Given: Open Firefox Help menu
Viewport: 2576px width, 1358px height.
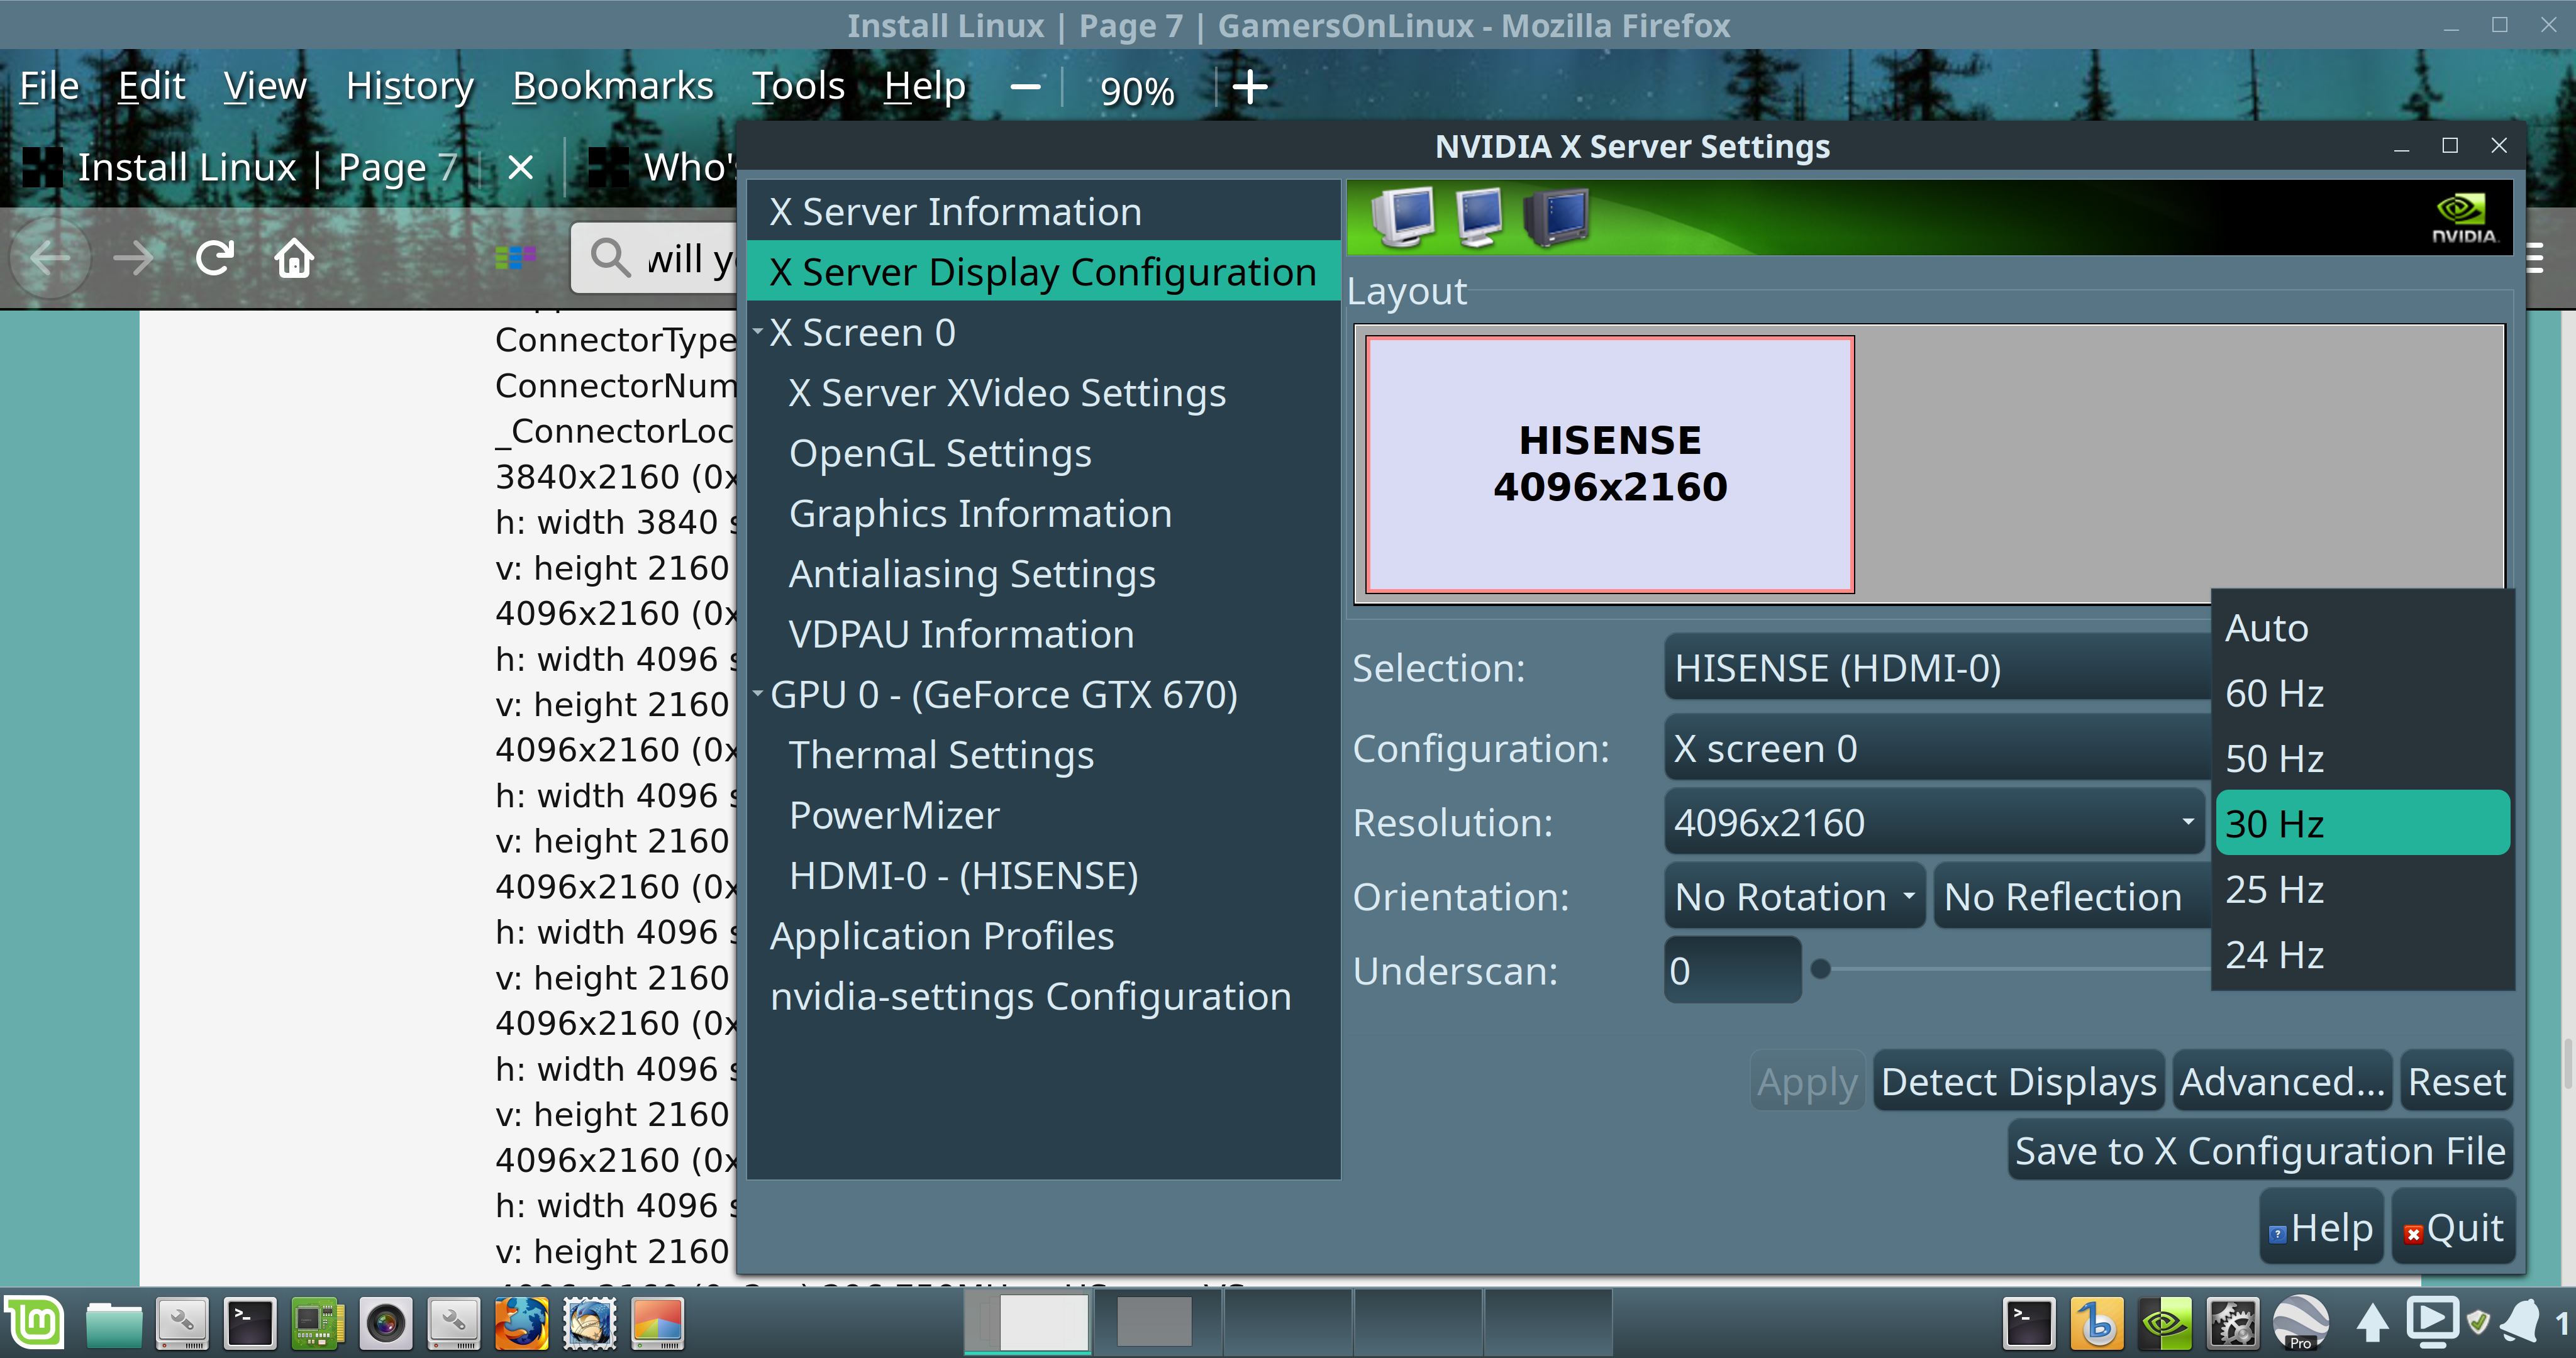Looking at the screenshot, I should (925, 86).
